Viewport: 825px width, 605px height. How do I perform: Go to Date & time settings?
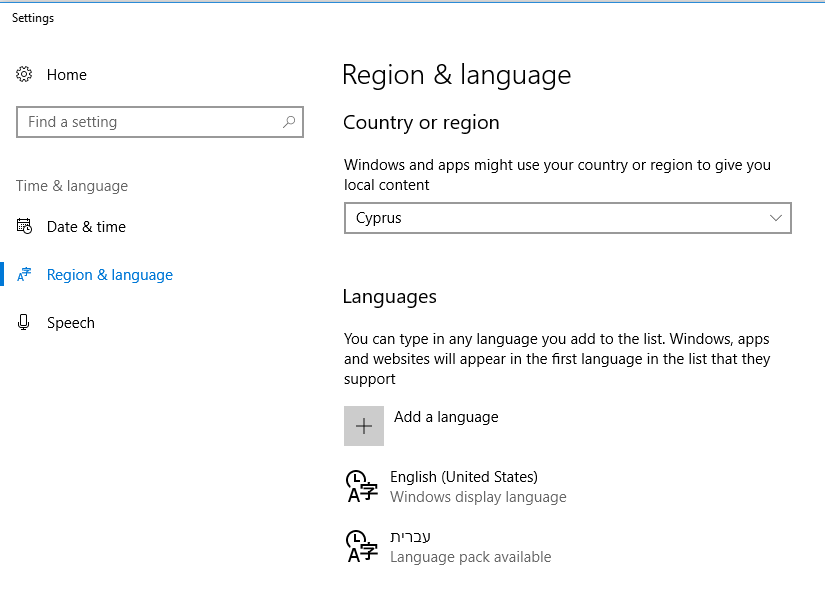pos(86,227)
